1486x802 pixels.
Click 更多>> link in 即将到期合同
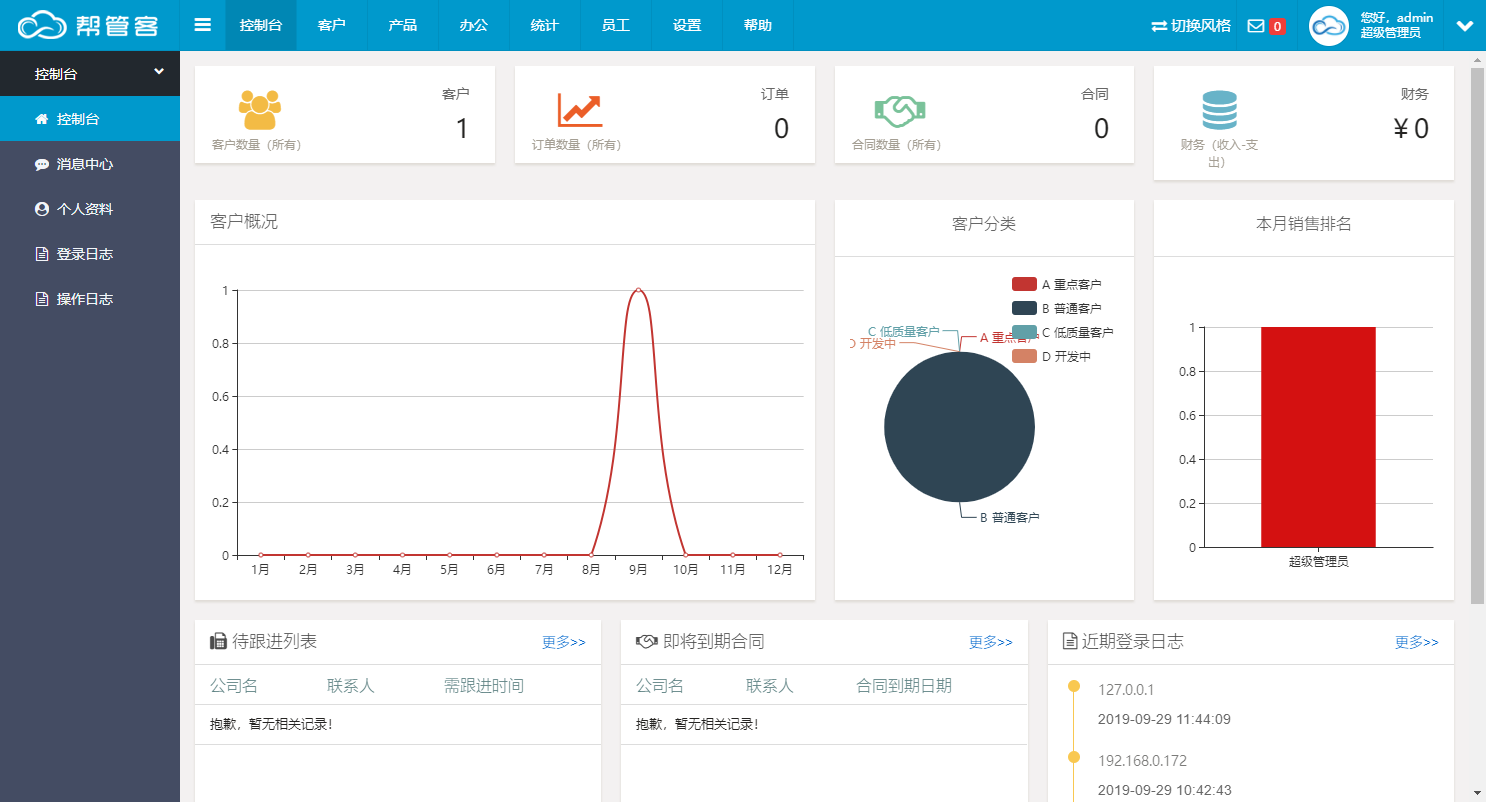[x=991, y=642]
